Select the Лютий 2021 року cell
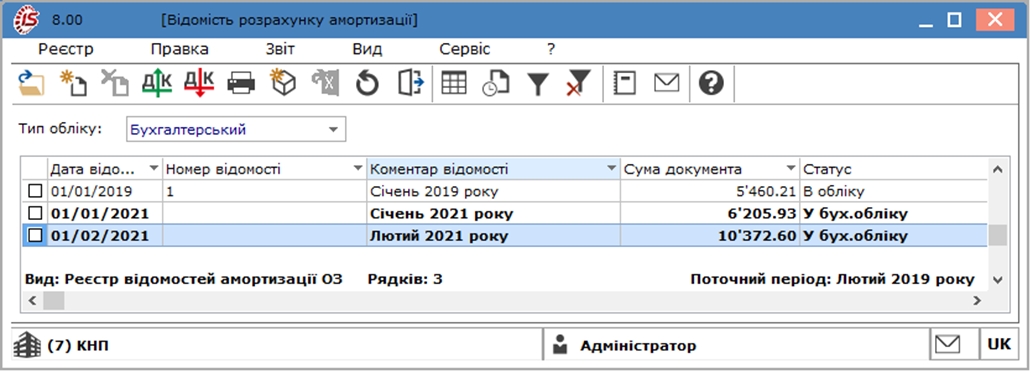The height and width of the screenshot is (374, 1033). point(493,235)
